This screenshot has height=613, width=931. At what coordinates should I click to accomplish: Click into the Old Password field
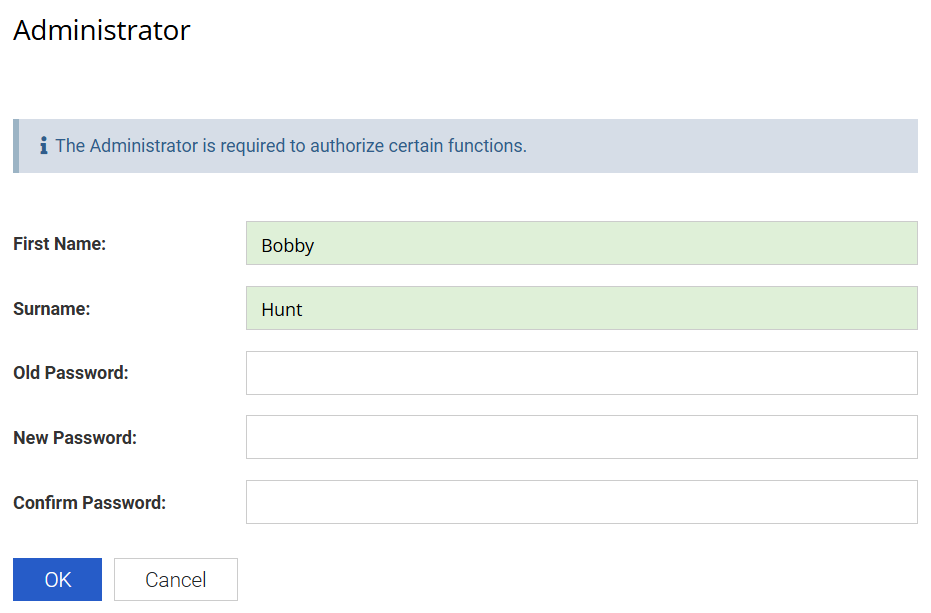click(x=581, y=373)
